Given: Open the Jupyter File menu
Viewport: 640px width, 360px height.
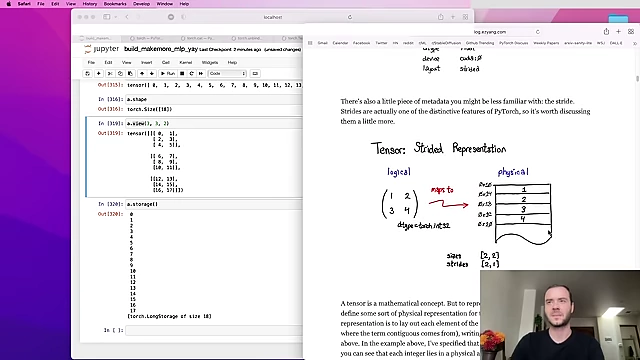Looking at the screenshot, I should click(x=91, y=62).
